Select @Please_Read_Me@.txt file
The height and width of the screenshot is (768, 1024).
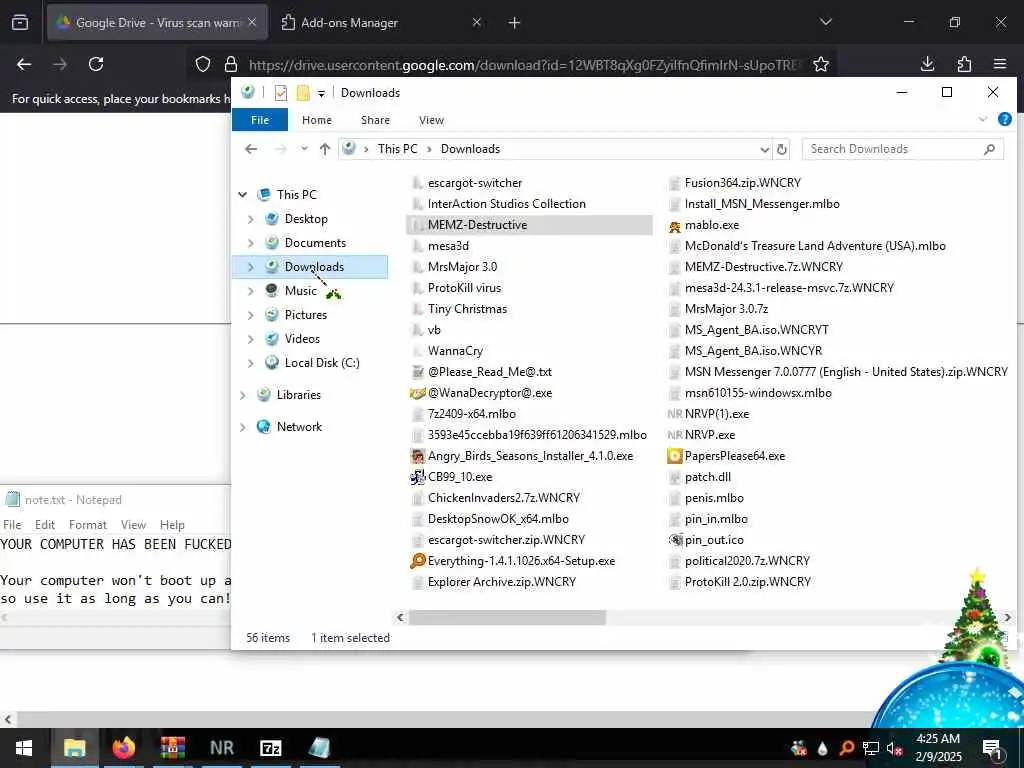click(490, 372)
